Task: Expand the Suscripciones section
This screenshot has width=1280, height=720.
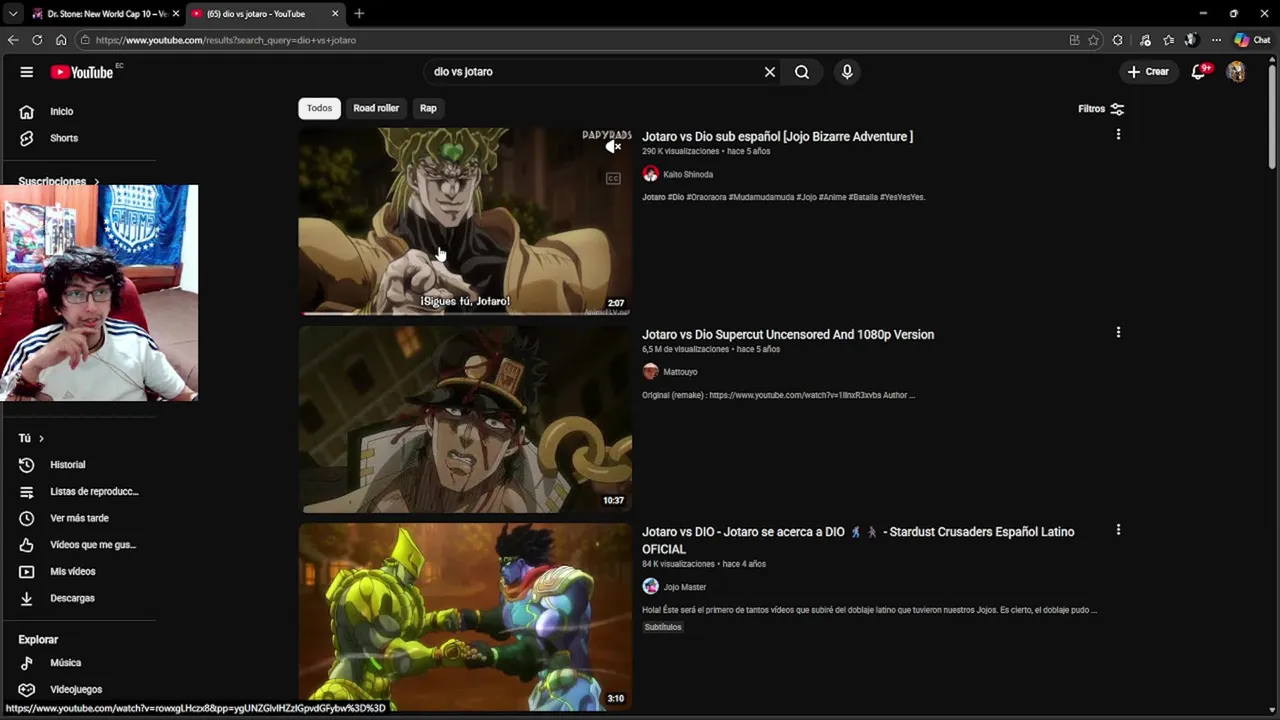Action: tap(59, 181)
